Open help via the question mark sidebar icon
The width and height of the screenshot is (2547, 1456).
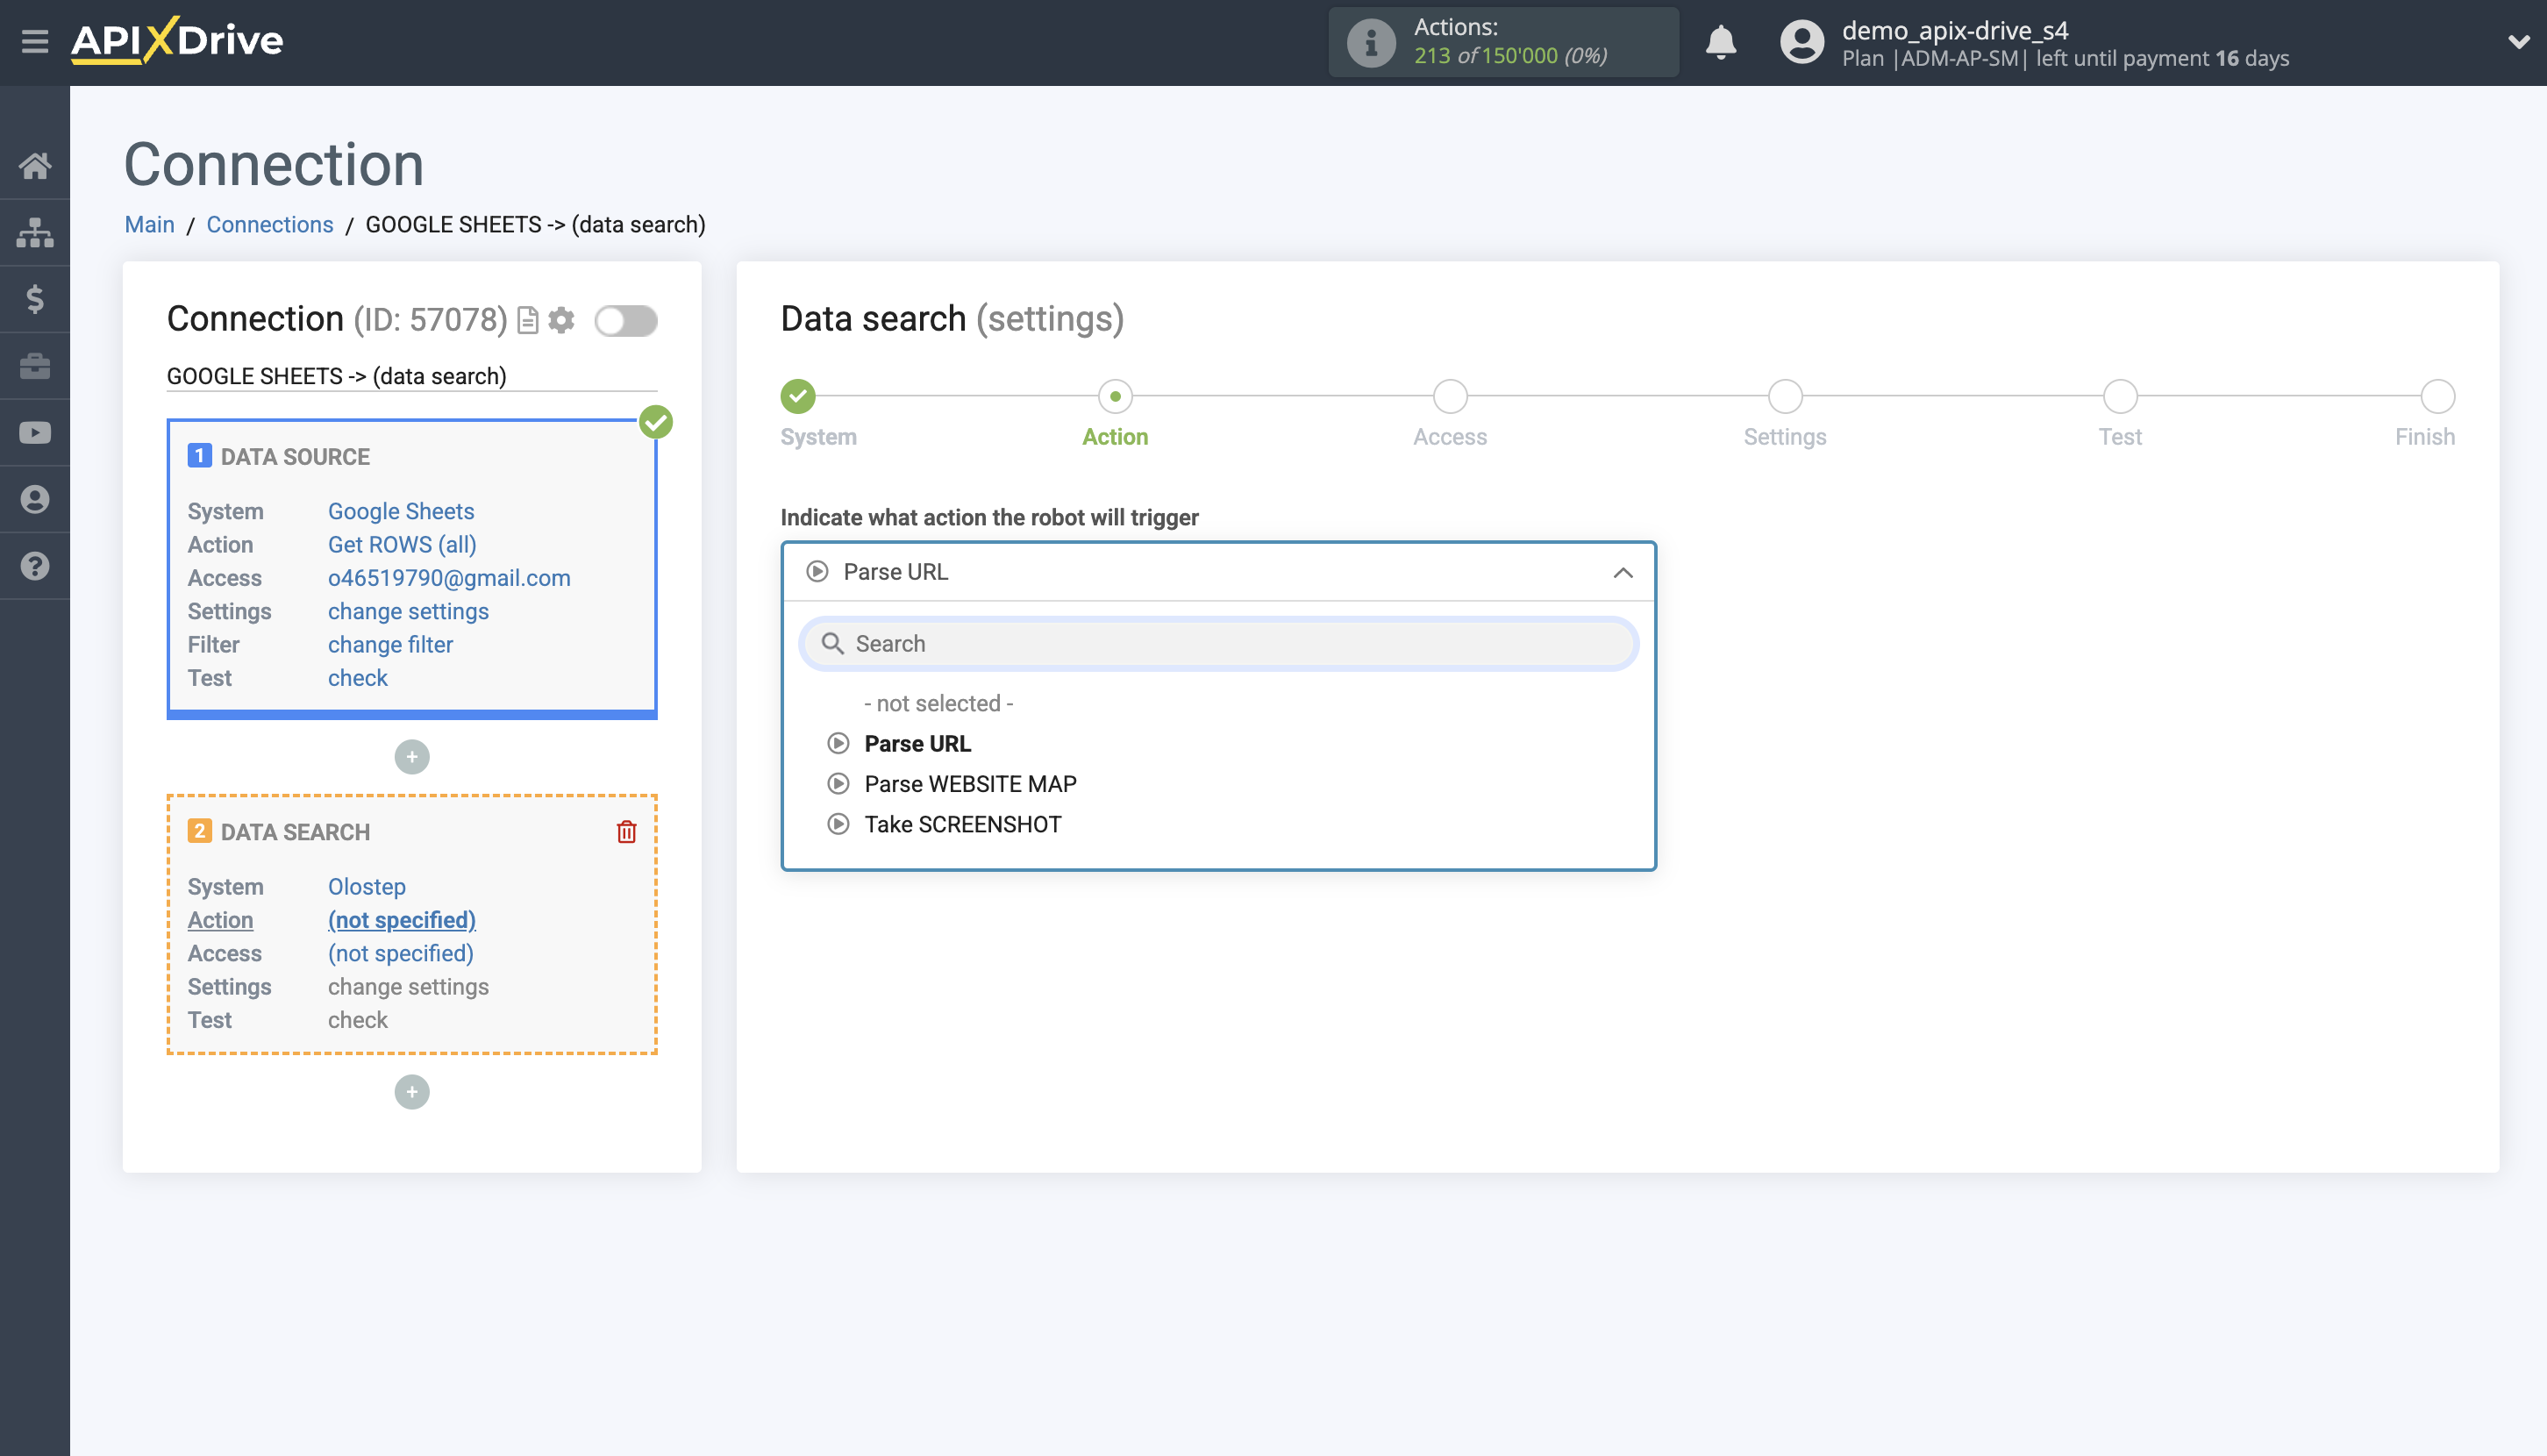36,566
